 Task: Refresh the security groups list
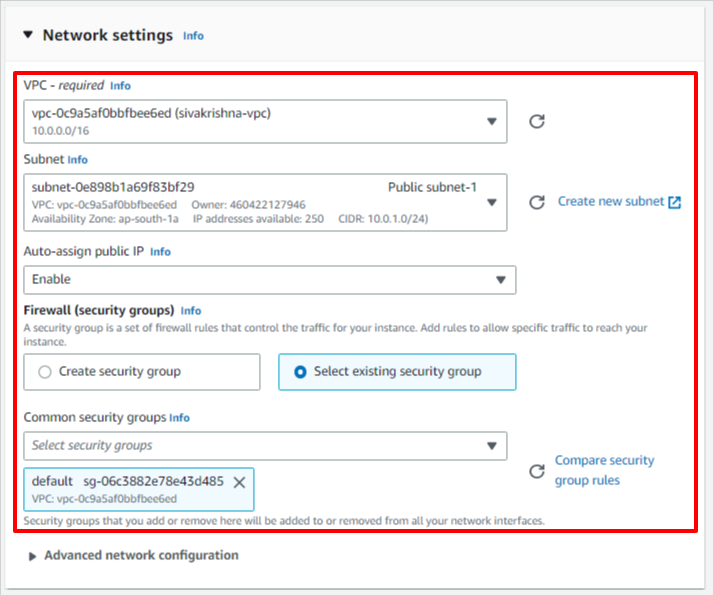(537, 471)
